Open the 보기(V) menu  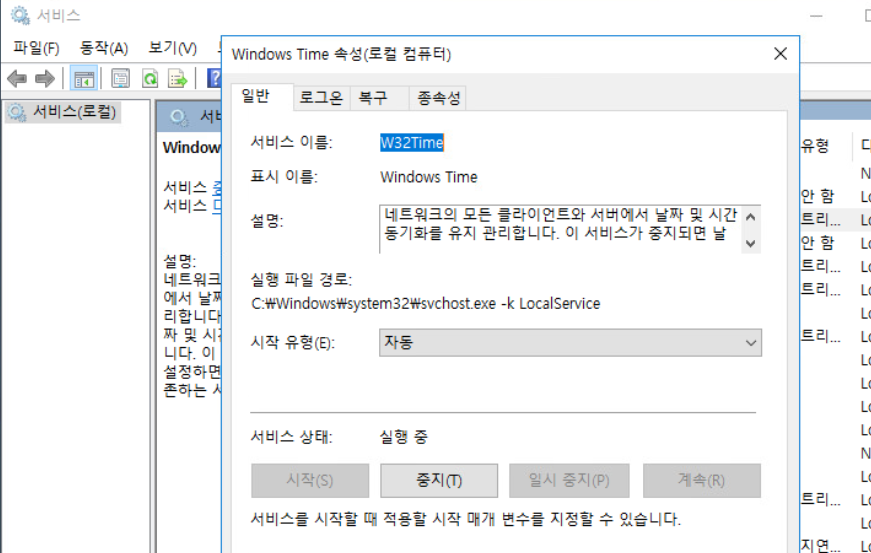click(172, 48)
